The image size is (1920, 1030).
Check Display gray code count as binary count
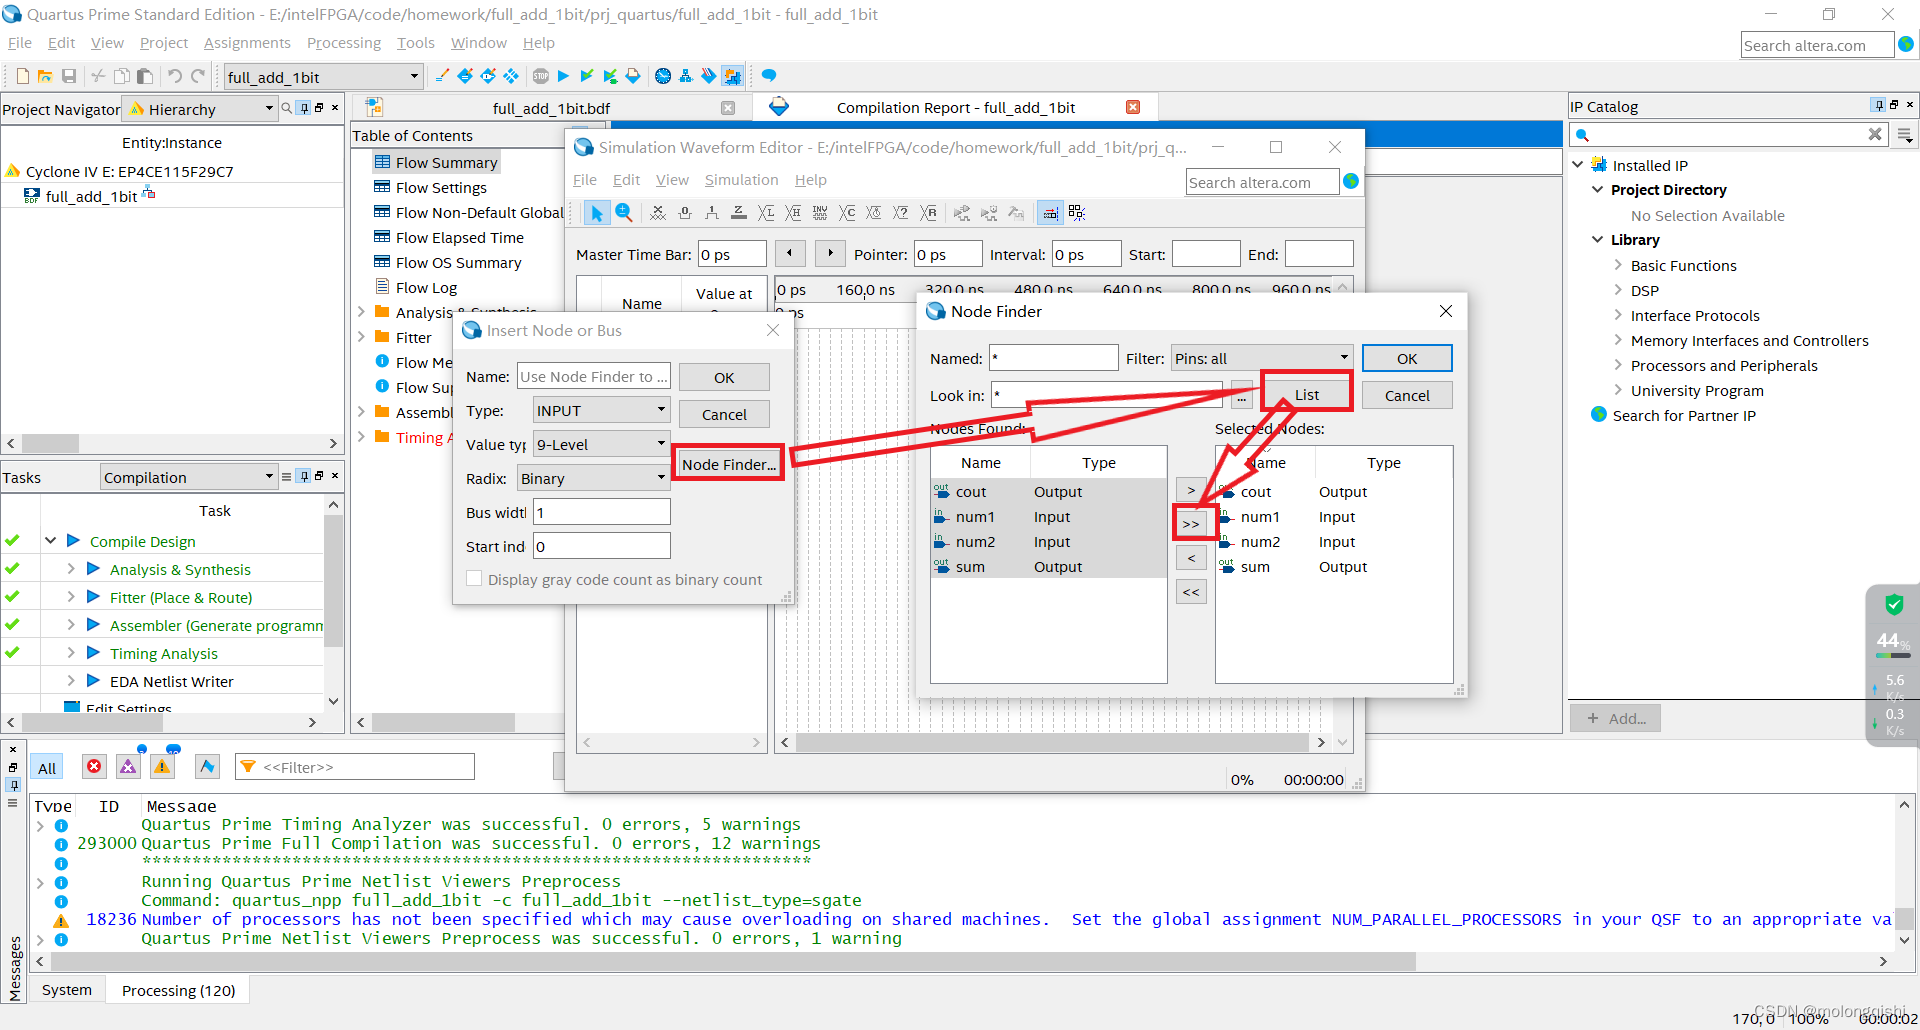[x=474, y=578]
